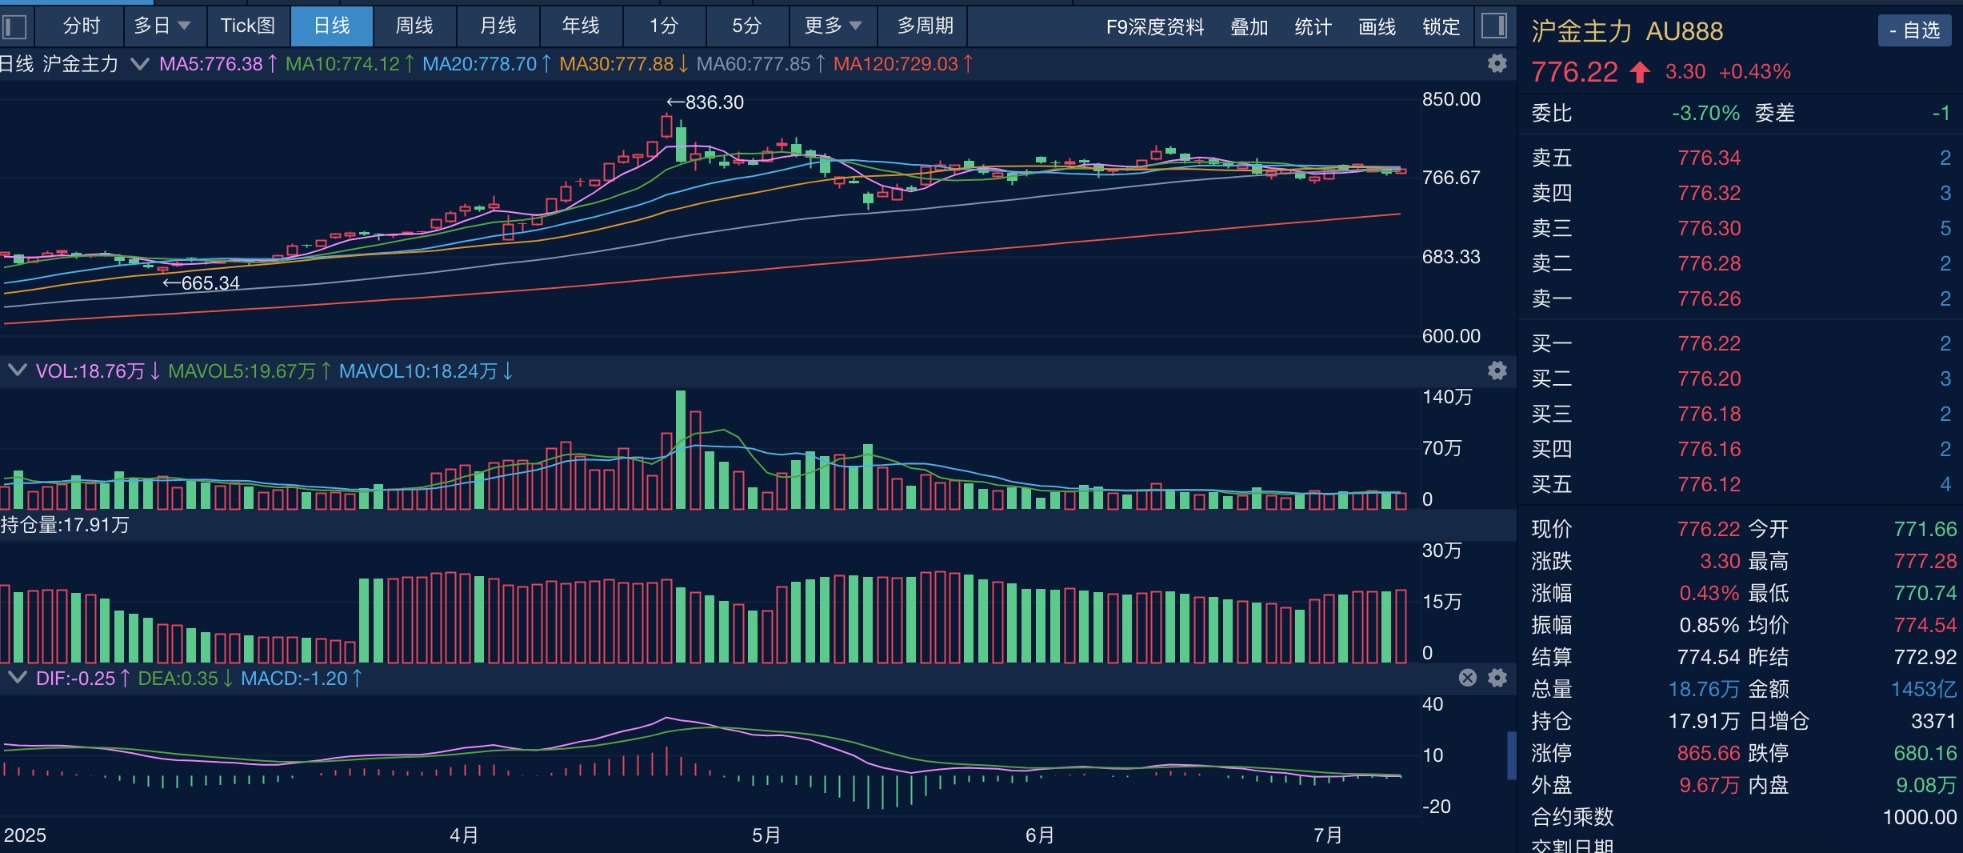
Task: Open F9深度资料 detailed info
Action: (x=1155, y=27)
